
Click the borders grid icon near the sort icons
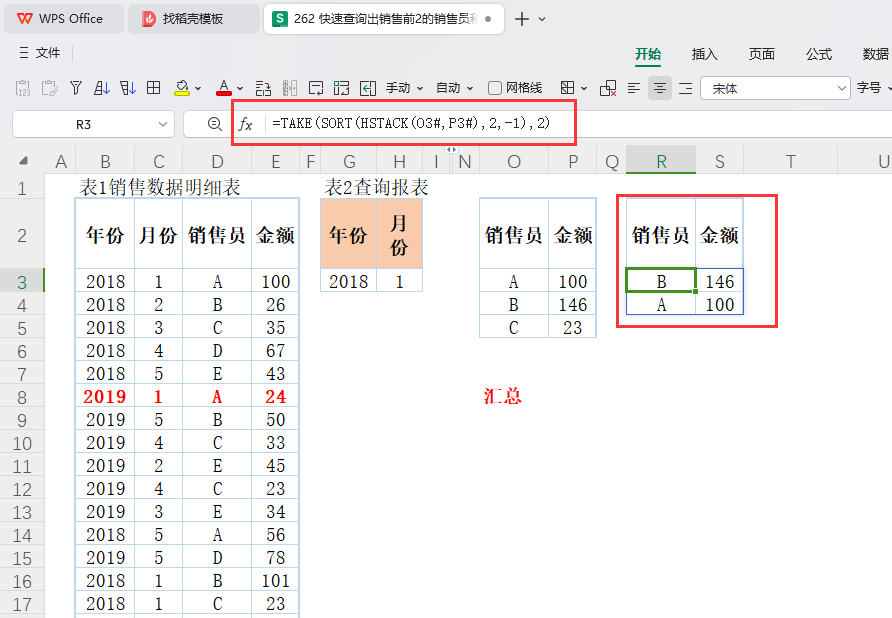click(x=154, y=88)
